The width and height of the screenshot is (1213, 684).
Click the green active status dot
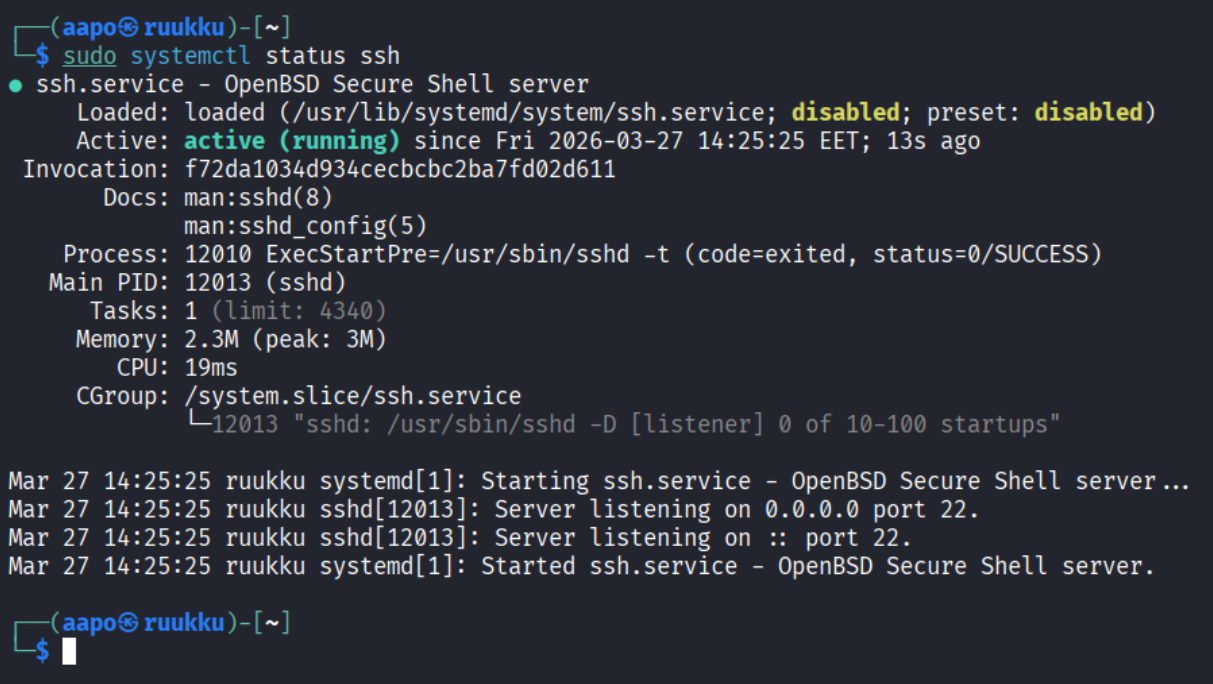[x=15, y=86]
